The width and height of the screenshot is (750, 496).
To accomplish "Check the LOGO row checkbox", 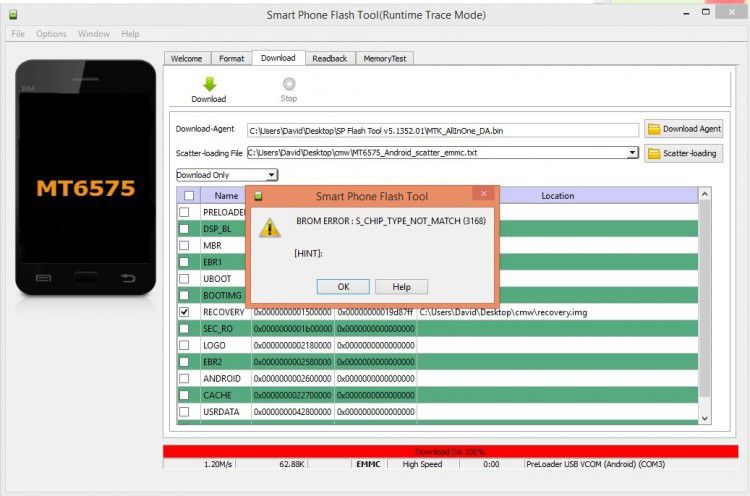I will pos(184,345).
